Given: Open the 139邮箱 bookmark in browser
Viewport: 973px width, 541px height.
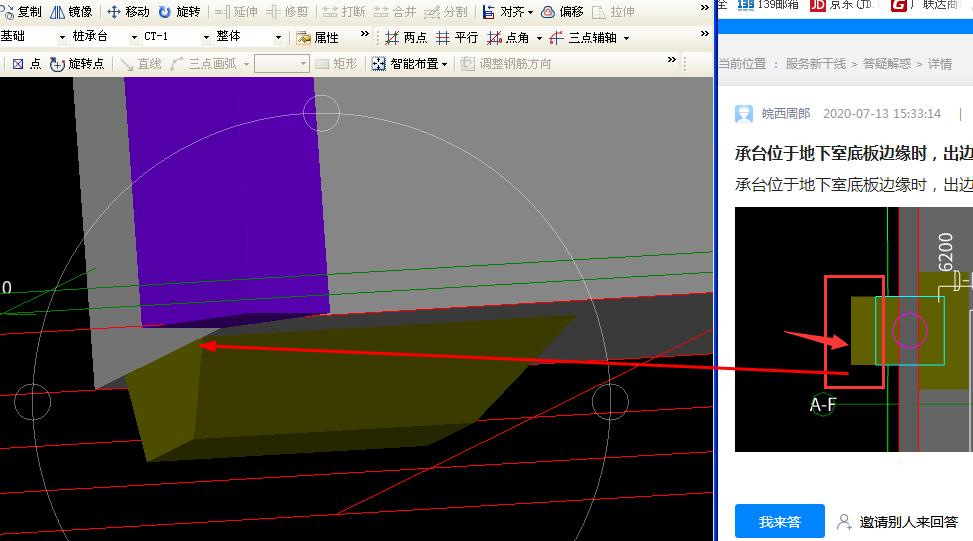Looking at the screenshot, I should pyautogui.click(x=768, y=5).
